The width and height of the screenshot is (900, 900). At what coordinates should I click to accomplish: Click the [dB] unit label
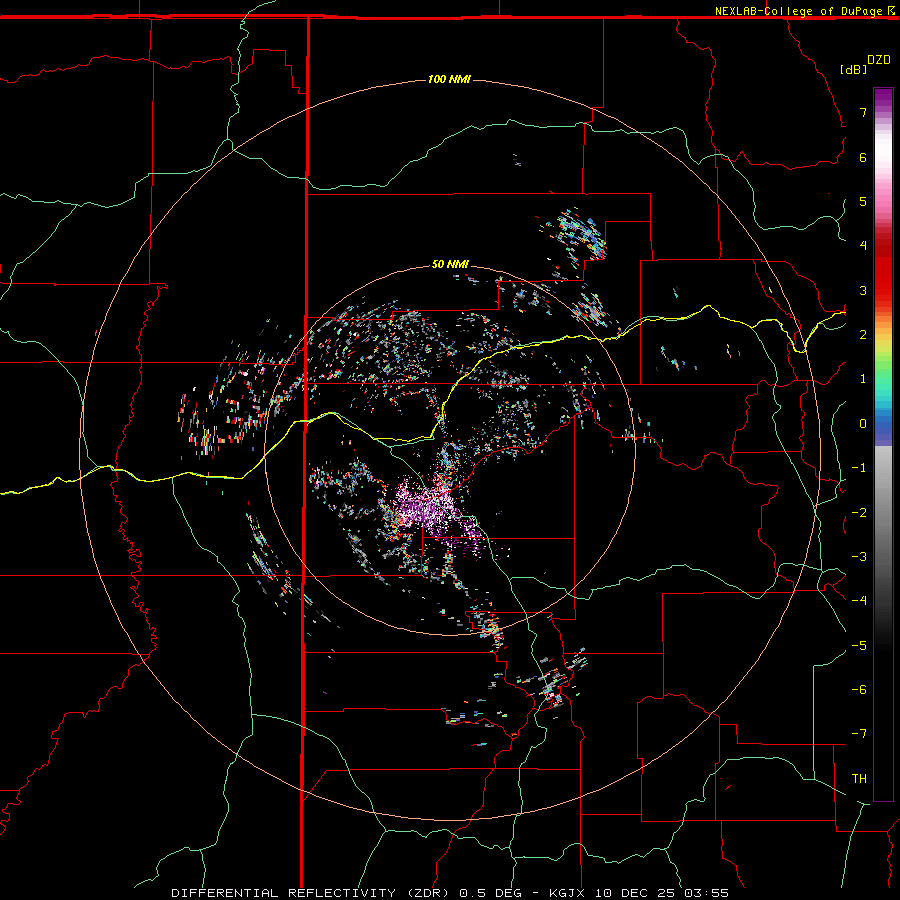pyautogui.click(x=853, y=69)
